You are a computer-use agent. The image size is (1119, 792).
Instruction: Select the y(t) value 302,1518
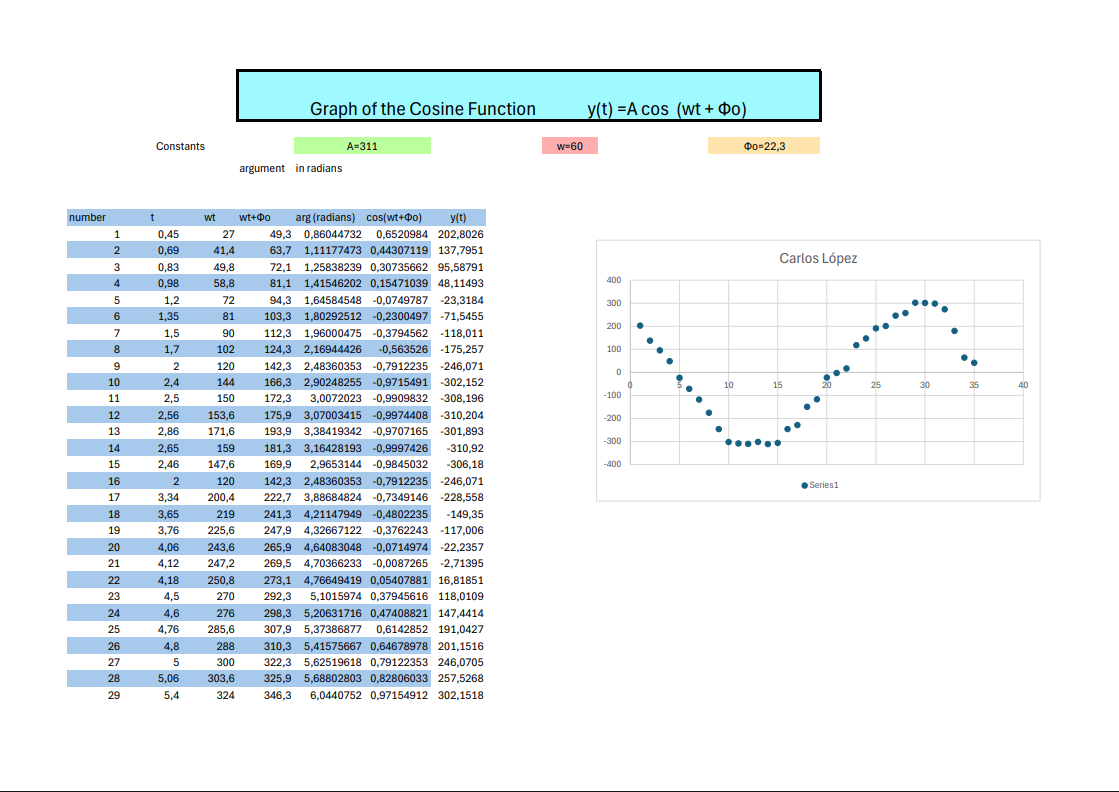460,695
